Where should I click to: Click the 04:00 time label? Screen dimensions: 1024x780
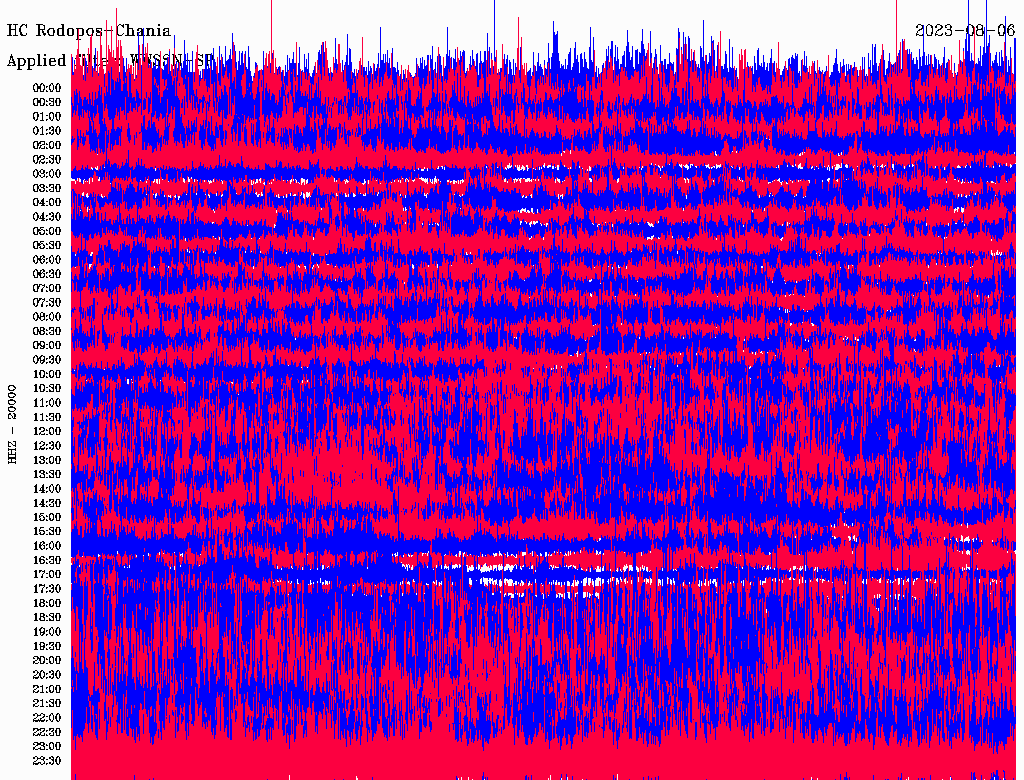pyautogui.click(x=47, y=202)
